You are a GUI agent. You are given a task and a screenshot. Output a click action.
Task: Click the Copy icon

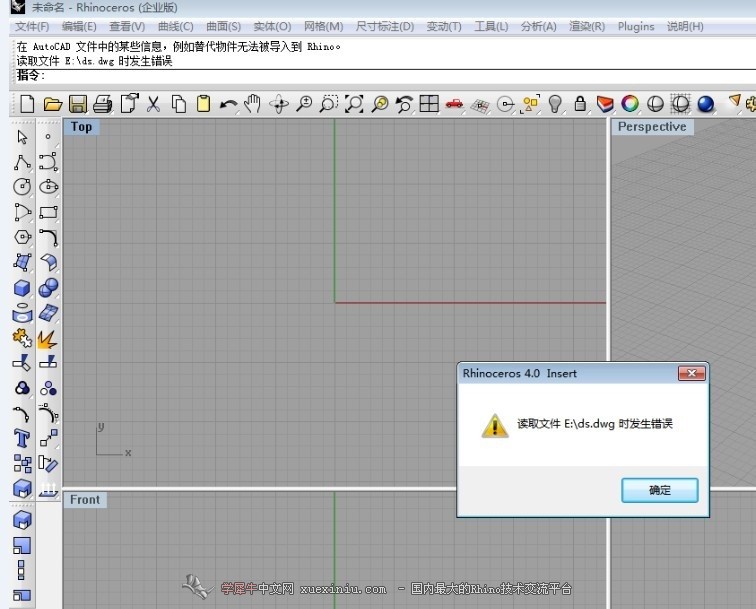coord(179,104)
